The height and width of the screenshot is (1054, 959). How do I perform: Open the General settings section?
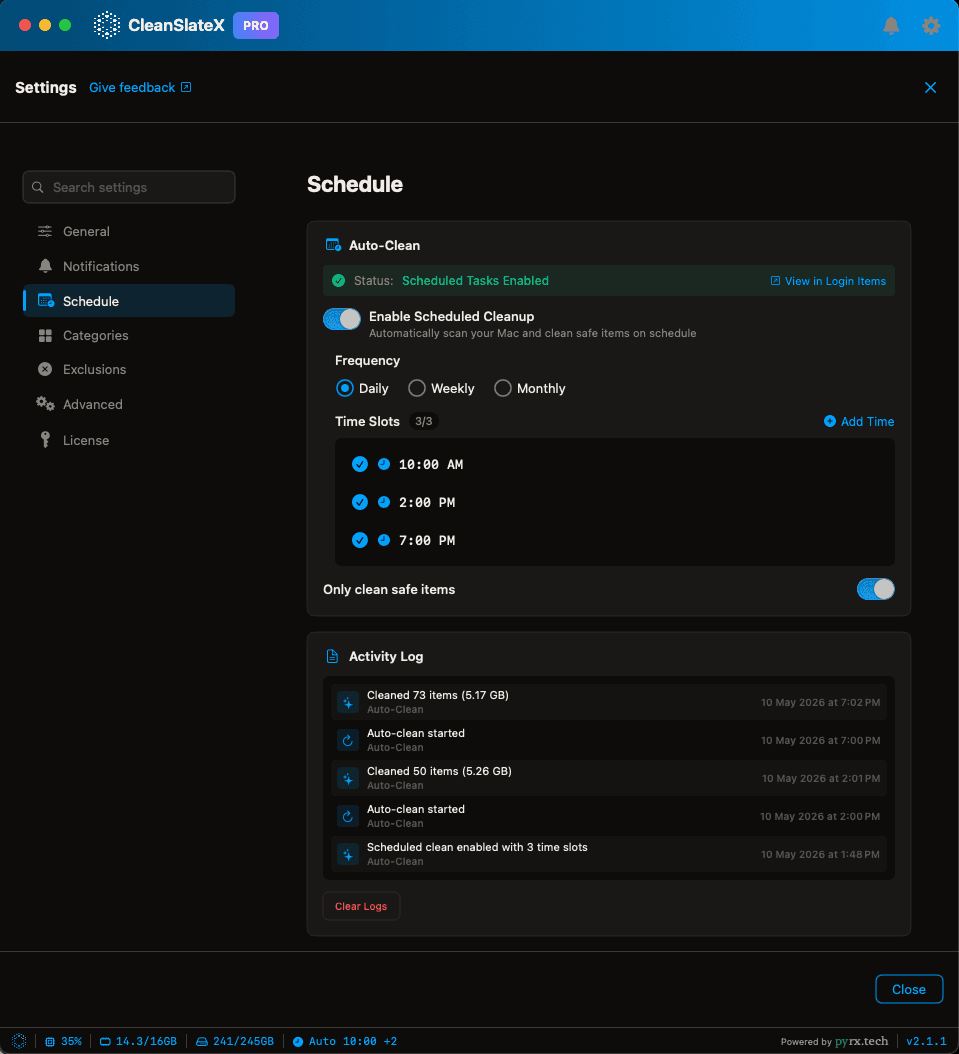tap(129, 231)
